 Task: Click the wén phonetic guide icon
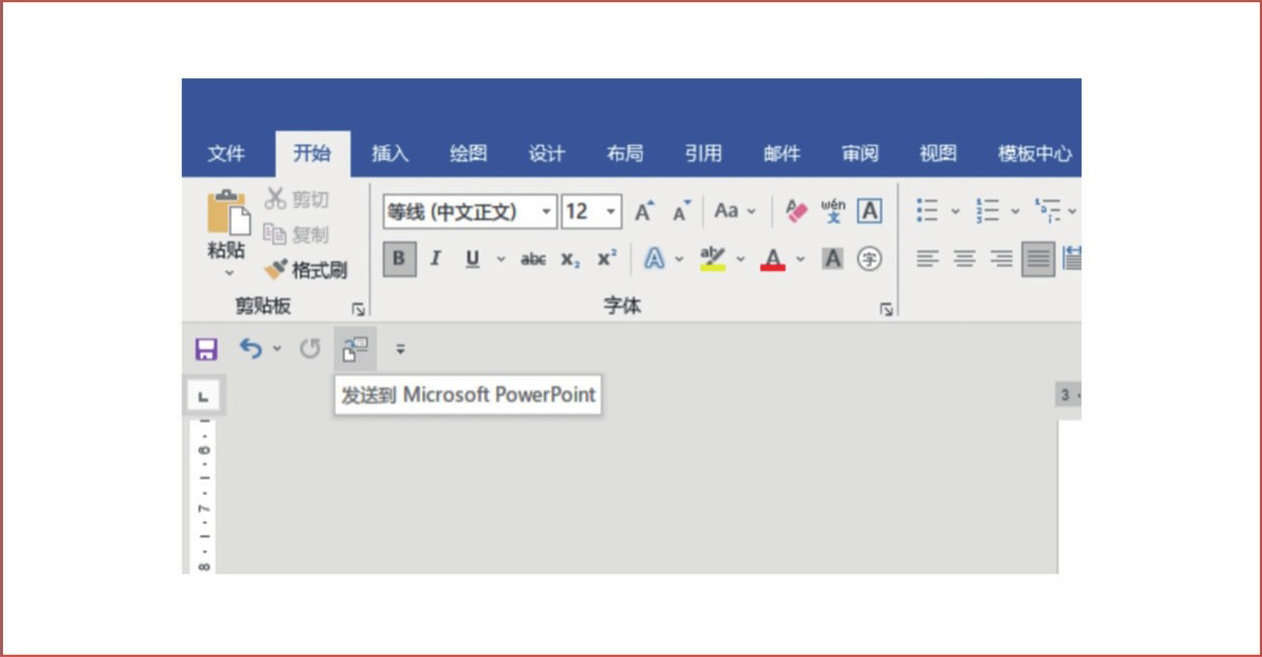(x=833, y=211)
